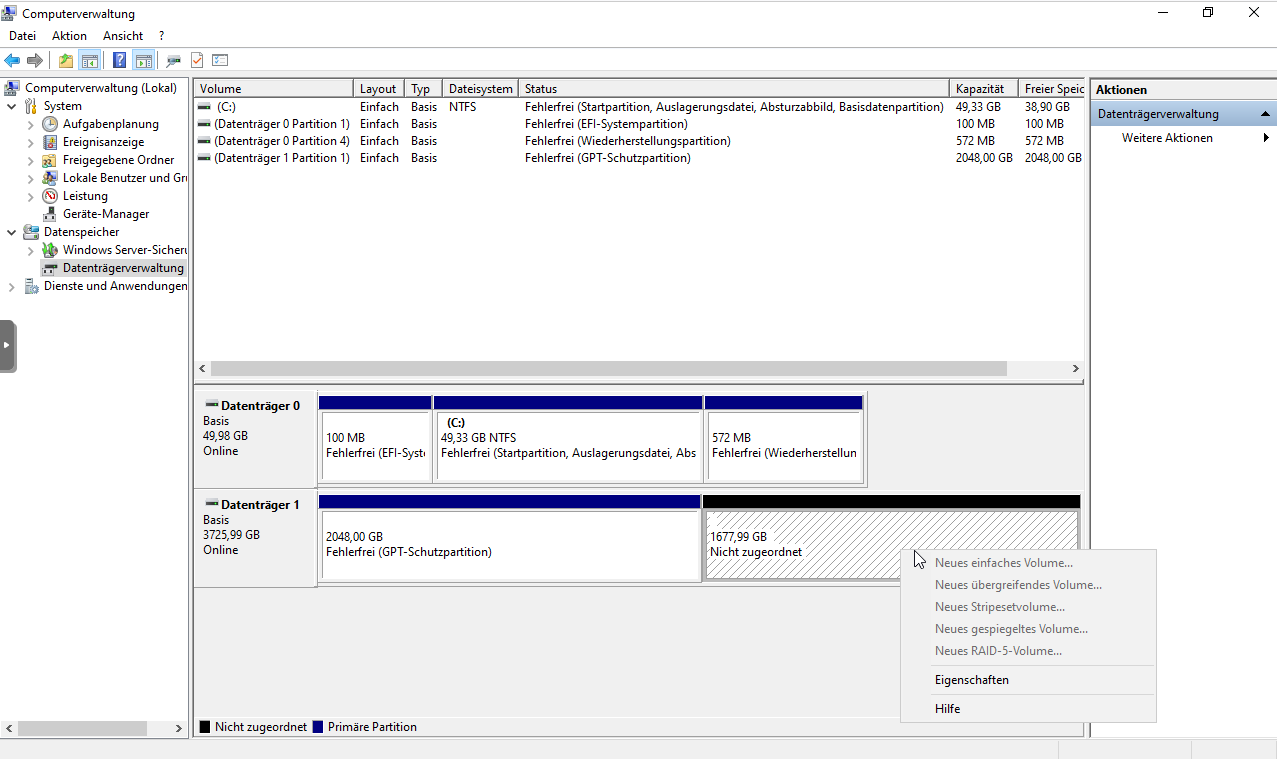This screenshot has width=1277, height=759.
Task: Expand Lokale Benutzer und Gruppen node
Action: point(31,178)
